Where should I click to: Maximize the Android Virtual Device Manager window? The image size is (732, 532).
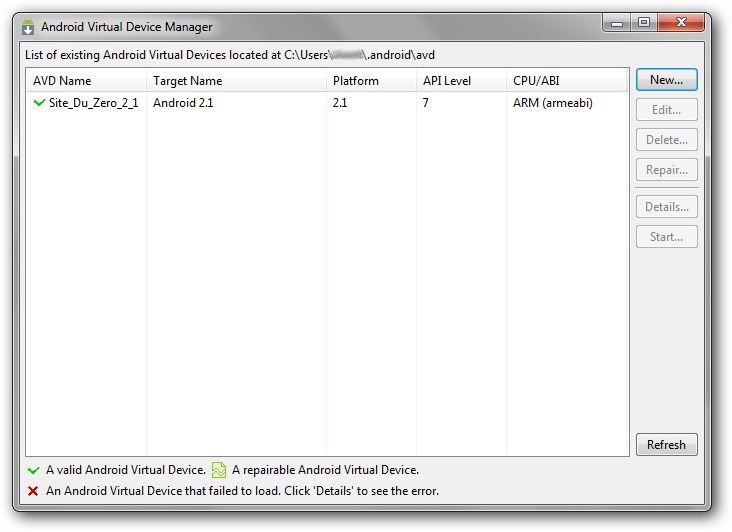644,22
